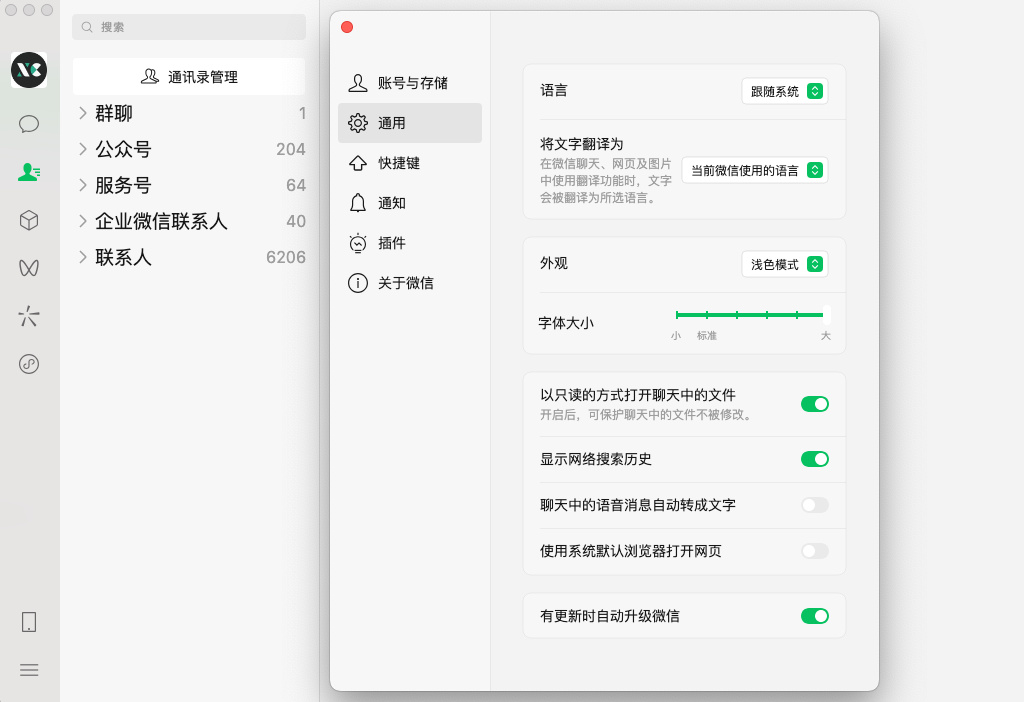This screenshot has height=702, width=1024.
Task: Expand the 群聊 contact group
Action: click(83, 113)
